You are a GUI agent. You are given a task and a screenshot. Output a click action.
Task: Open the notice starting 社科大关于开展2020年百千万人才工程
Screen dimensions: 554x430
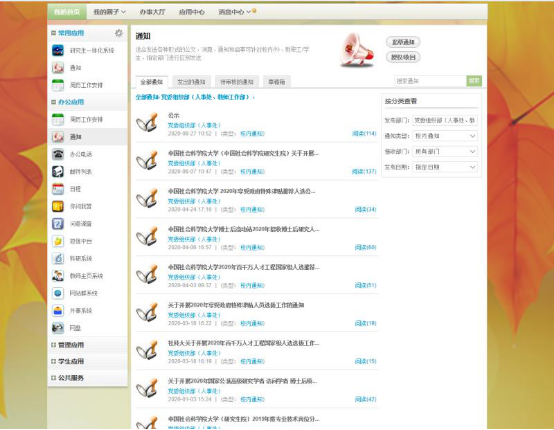coord(243,343)
